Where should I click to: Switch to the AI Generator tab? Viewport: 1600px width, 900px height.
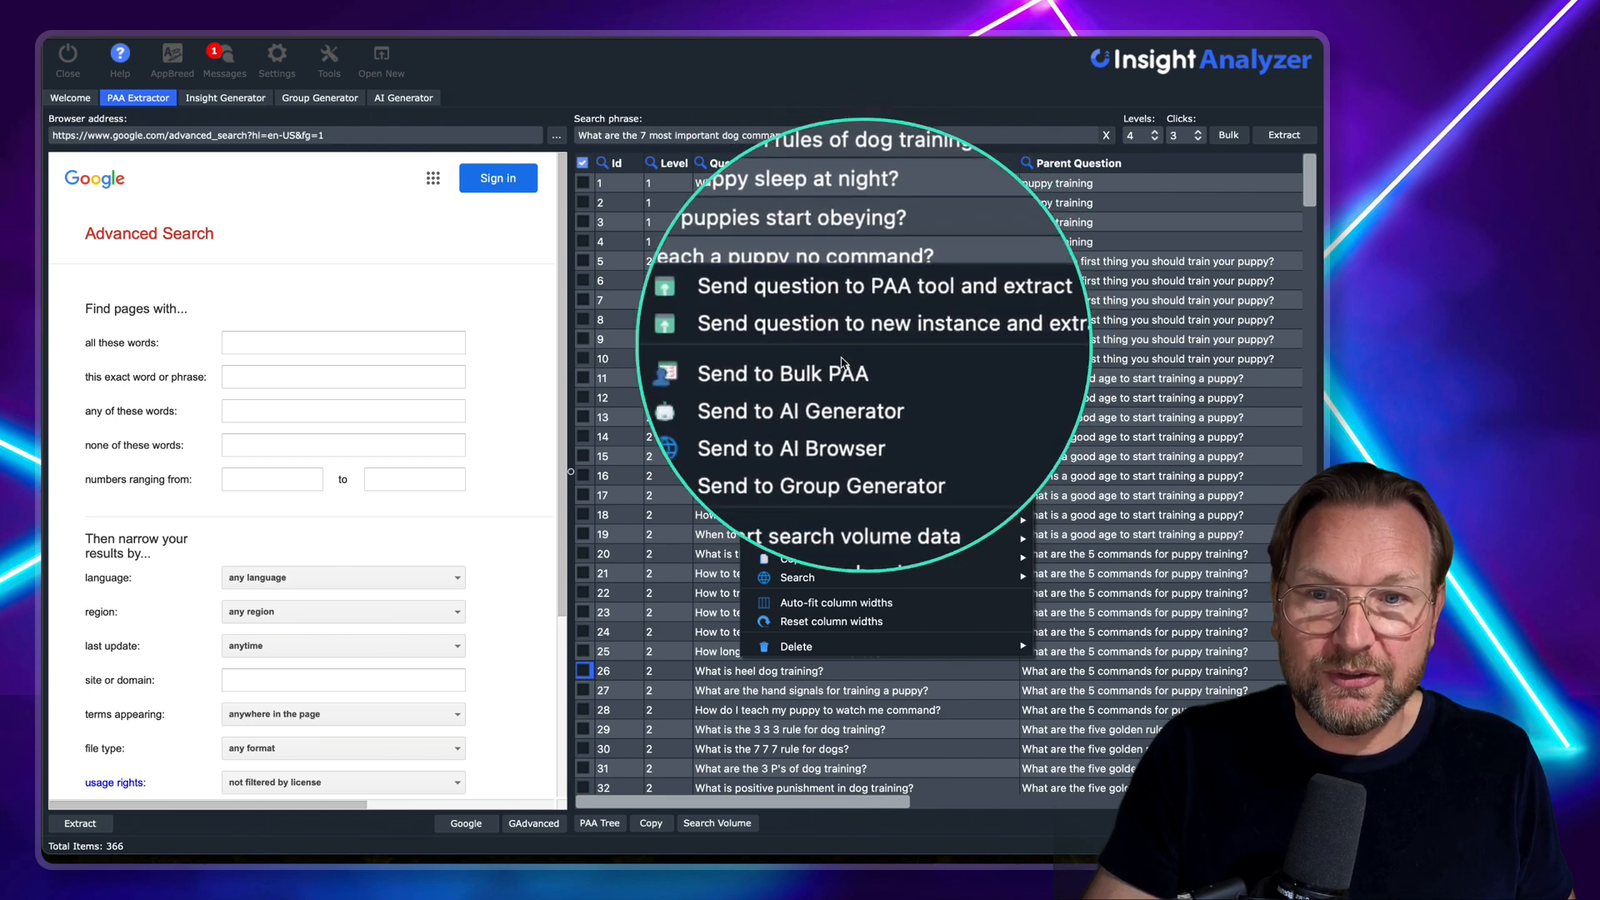tap(403, 98)
